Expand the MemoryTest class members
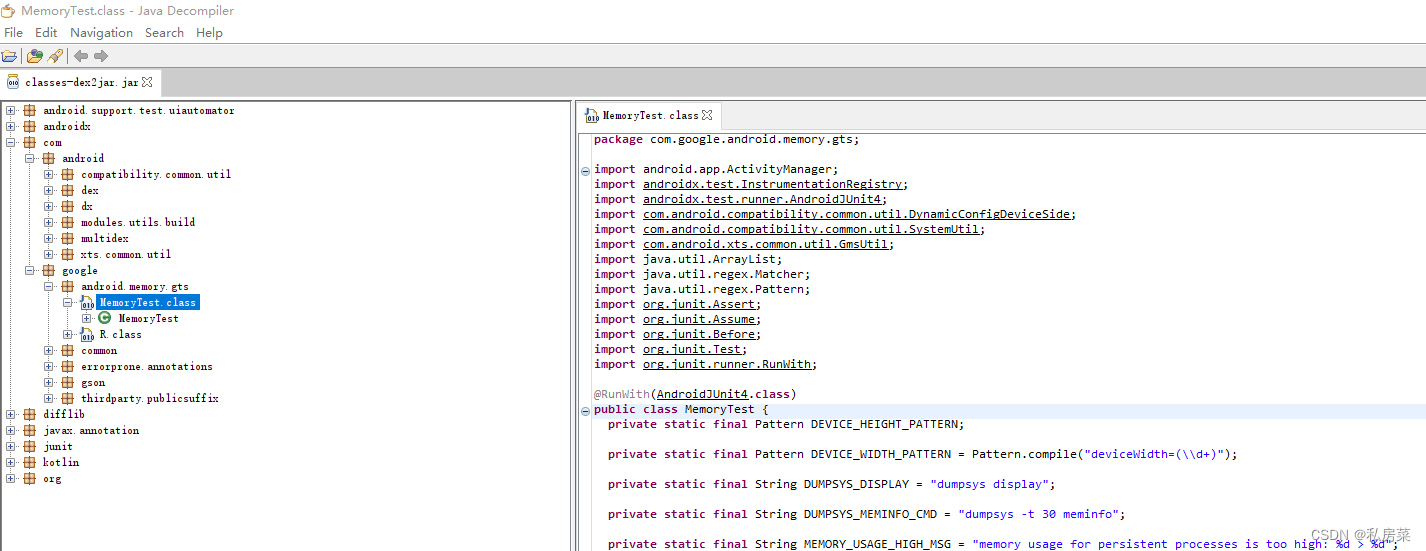Viewport: 1426px width, 551px height. pos(87,318)
